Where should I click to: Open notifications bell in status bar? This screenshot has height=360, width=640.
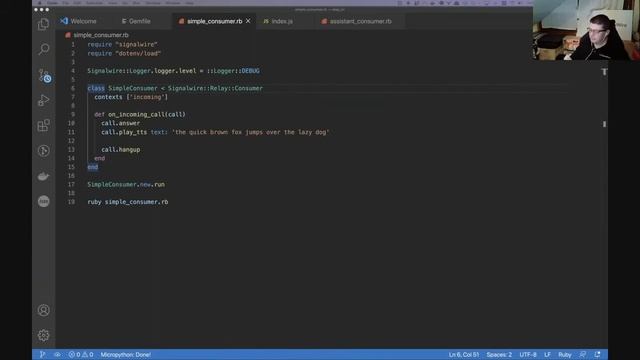[x=597, y=354]
